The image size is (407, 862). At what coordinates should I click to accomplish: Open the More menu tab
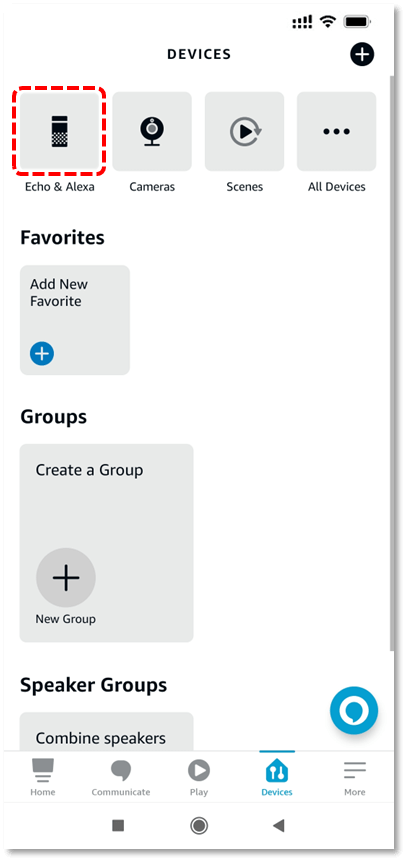click(x=355, y=777)
